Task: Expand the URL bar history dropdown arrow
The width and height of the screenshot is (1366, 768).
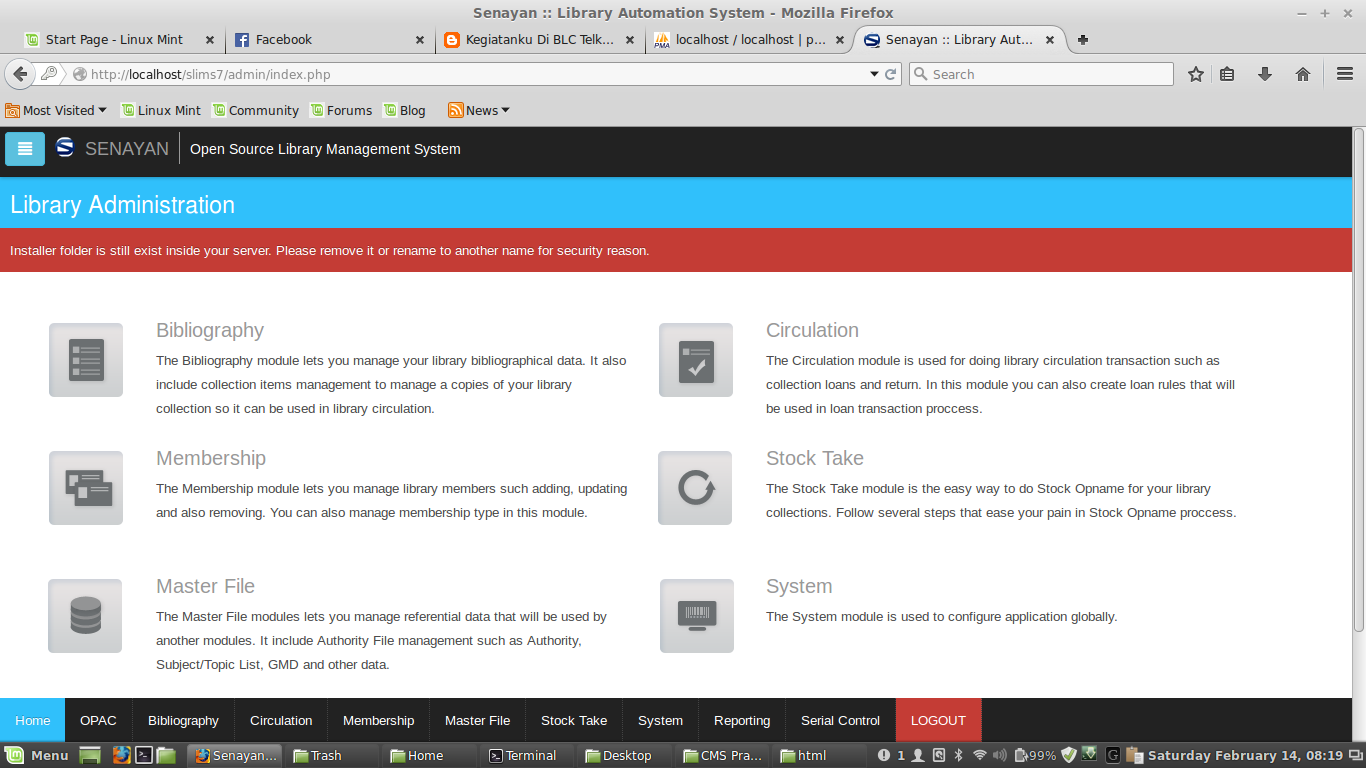Action: pyautogui.click(x=874, y=73)
